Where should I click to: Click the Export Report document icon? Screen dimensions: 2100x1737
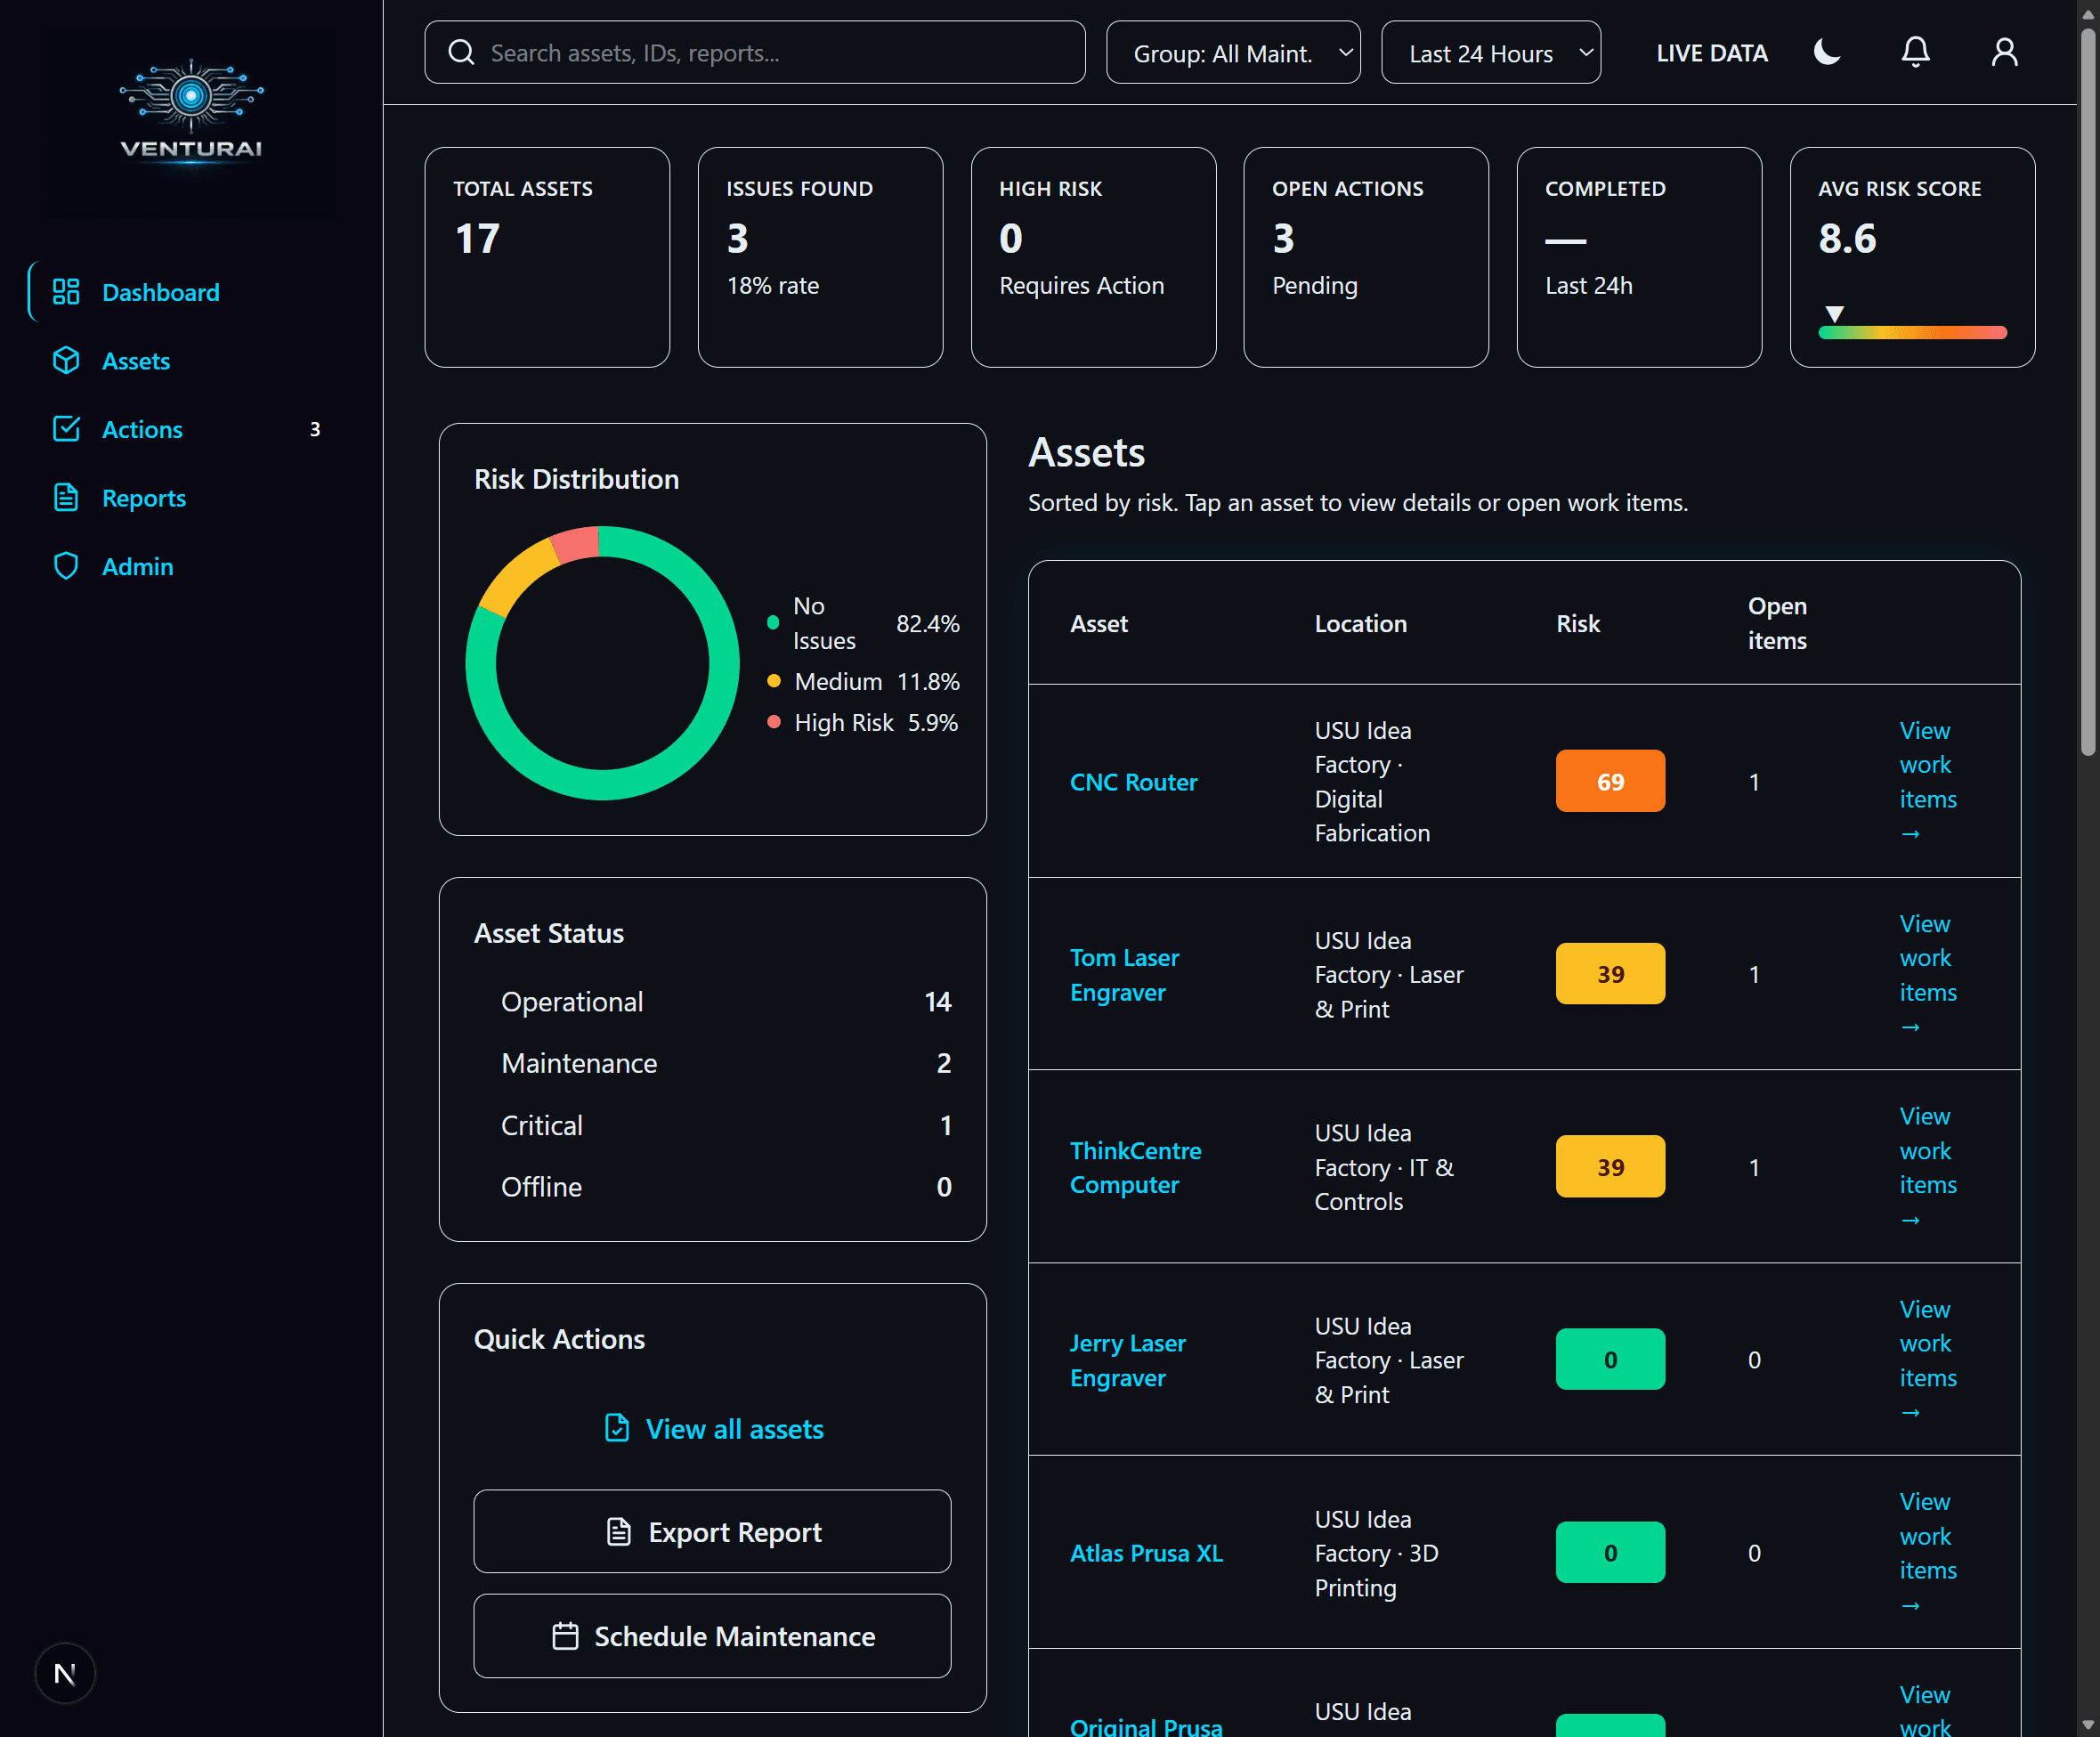click(619, 1531)
